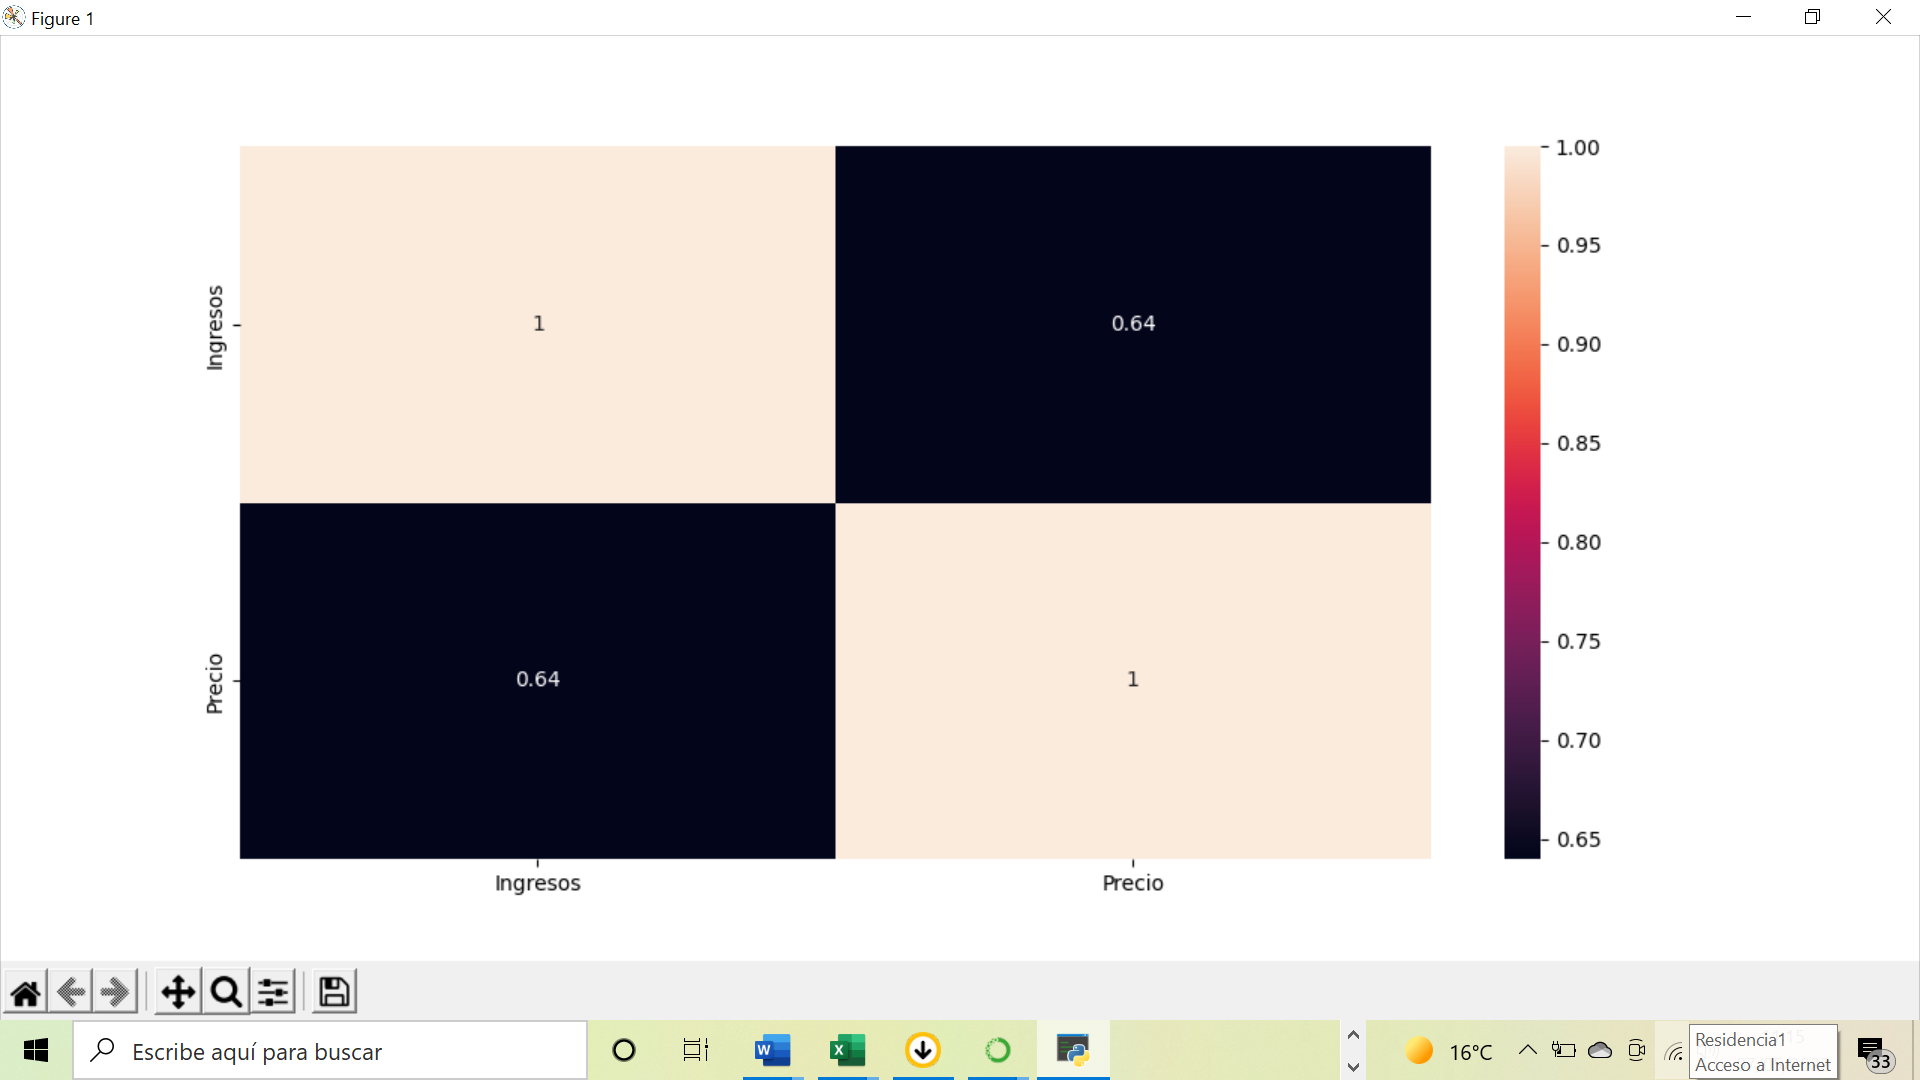1920x1080 pixels.
Task: Switch to Microsoft Word on the taskbar
Action: point(772,1050)
